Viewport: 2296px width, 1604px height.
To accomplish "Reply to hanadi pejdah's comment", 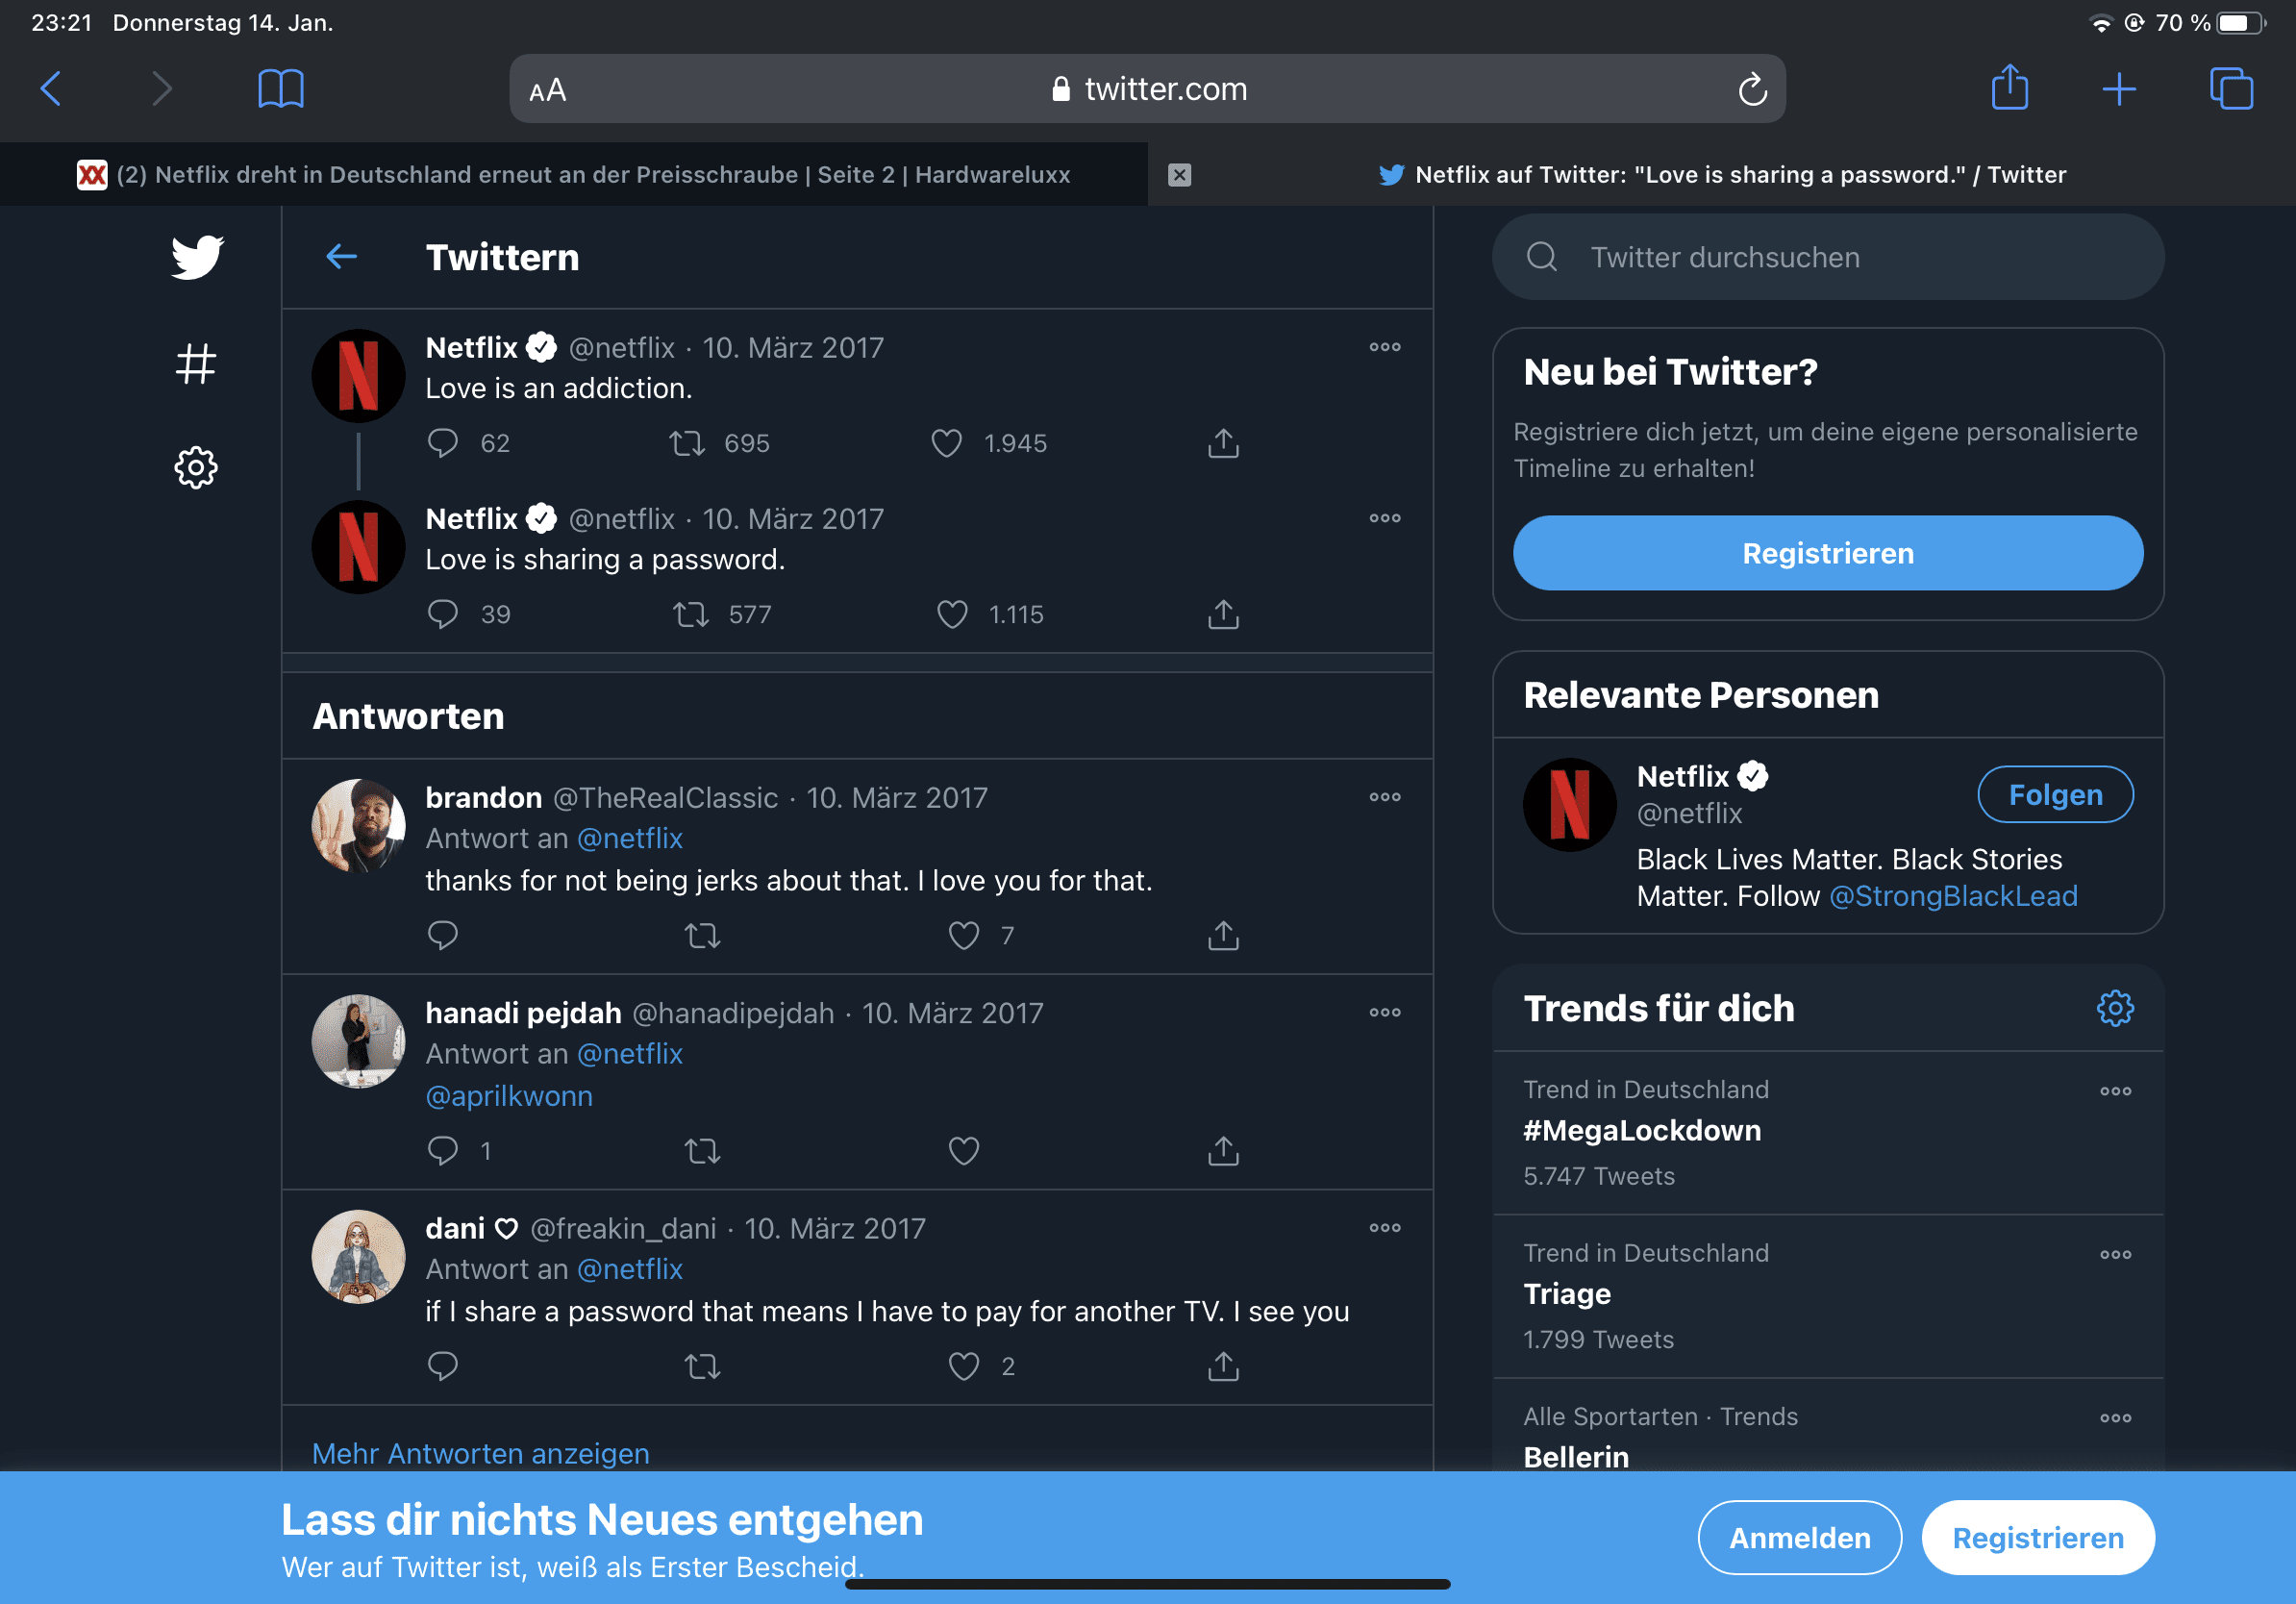I will pos(442,1150).
